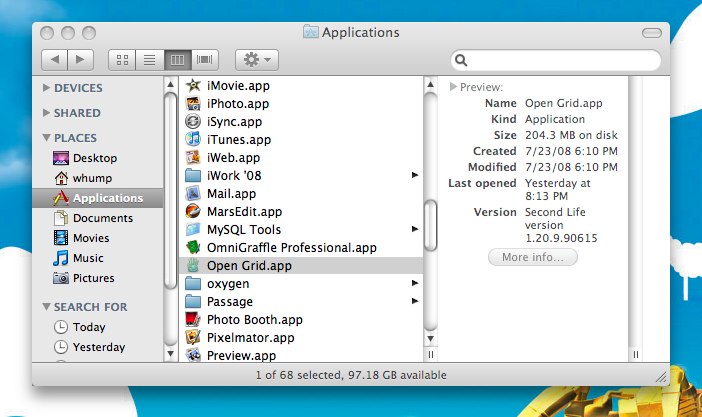Click the Open Grid.app hand icon
Viewport: 702px width, 417px height.
click(193, 265)
